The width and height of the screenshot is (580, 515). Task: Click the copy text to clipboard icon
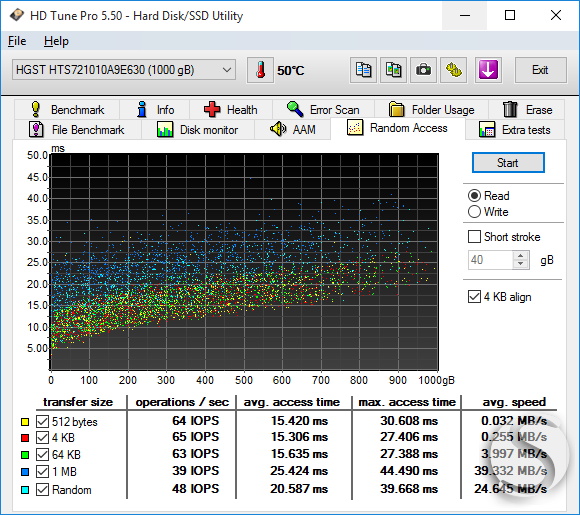pos(363,70)
